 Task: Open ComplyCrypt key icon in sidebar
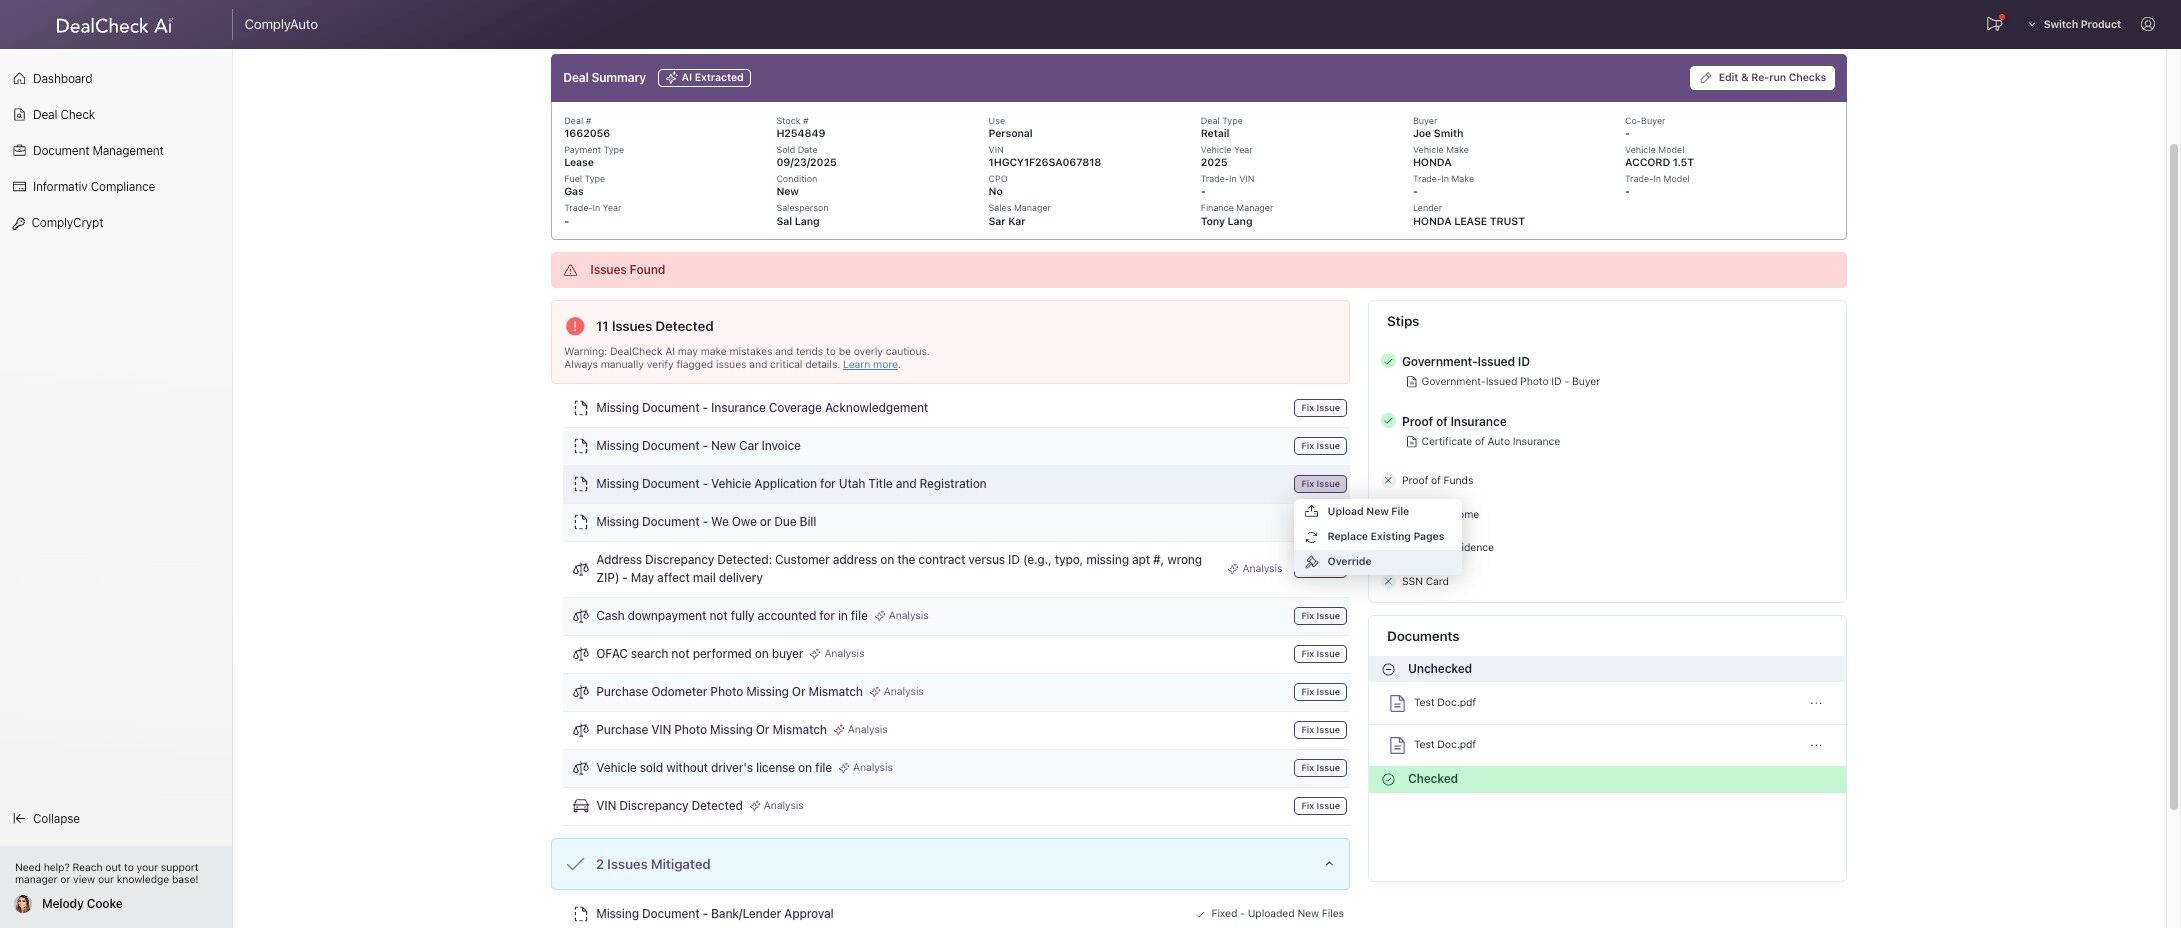coord(19,223)
